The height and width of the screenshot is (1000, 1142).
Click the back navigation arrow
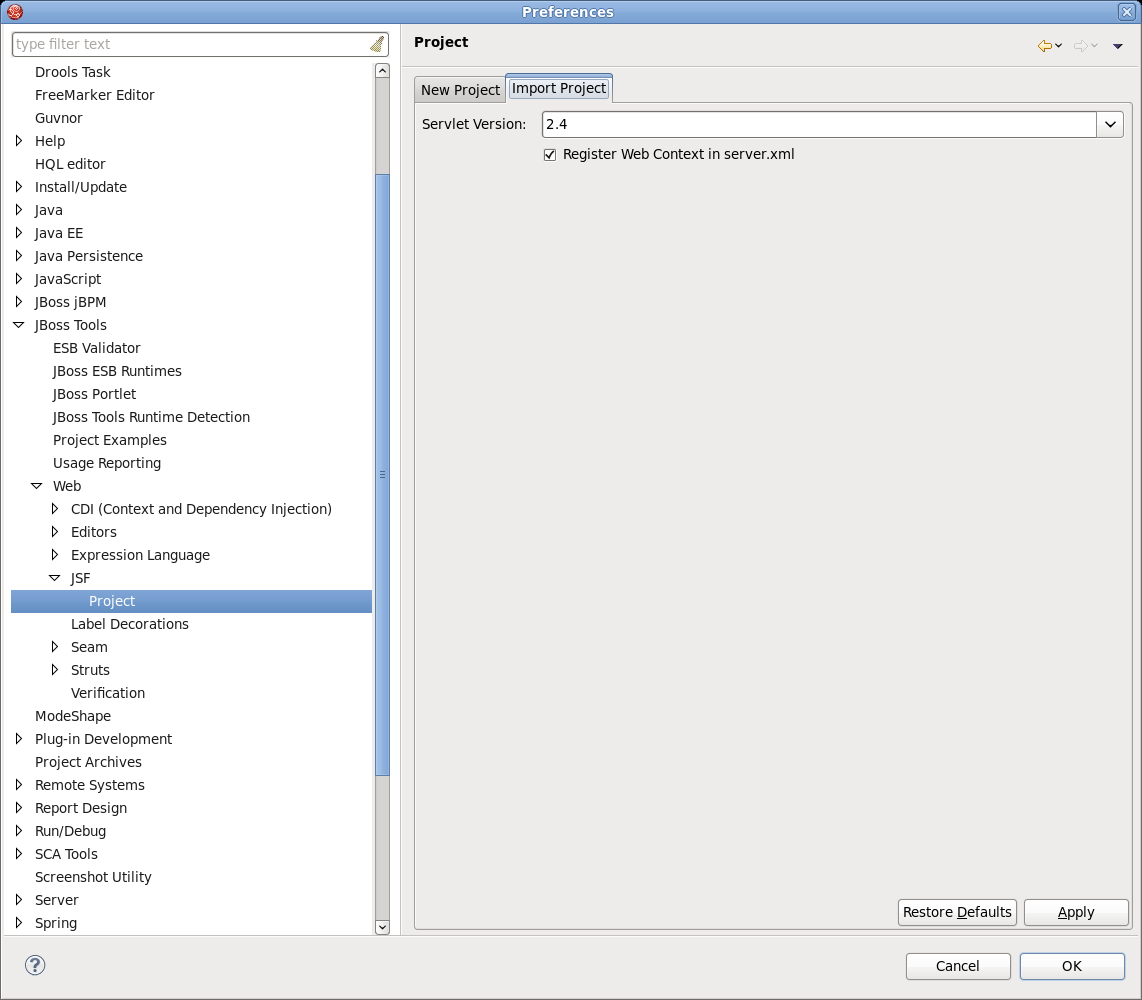(x=1046, y=46)
